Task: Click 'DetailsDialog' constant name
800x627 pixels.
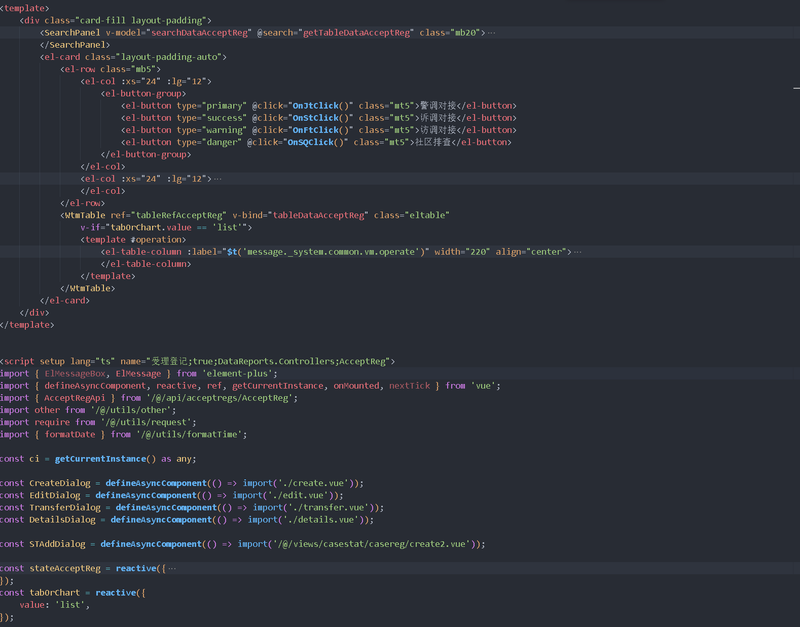Action: click(62, 520)
